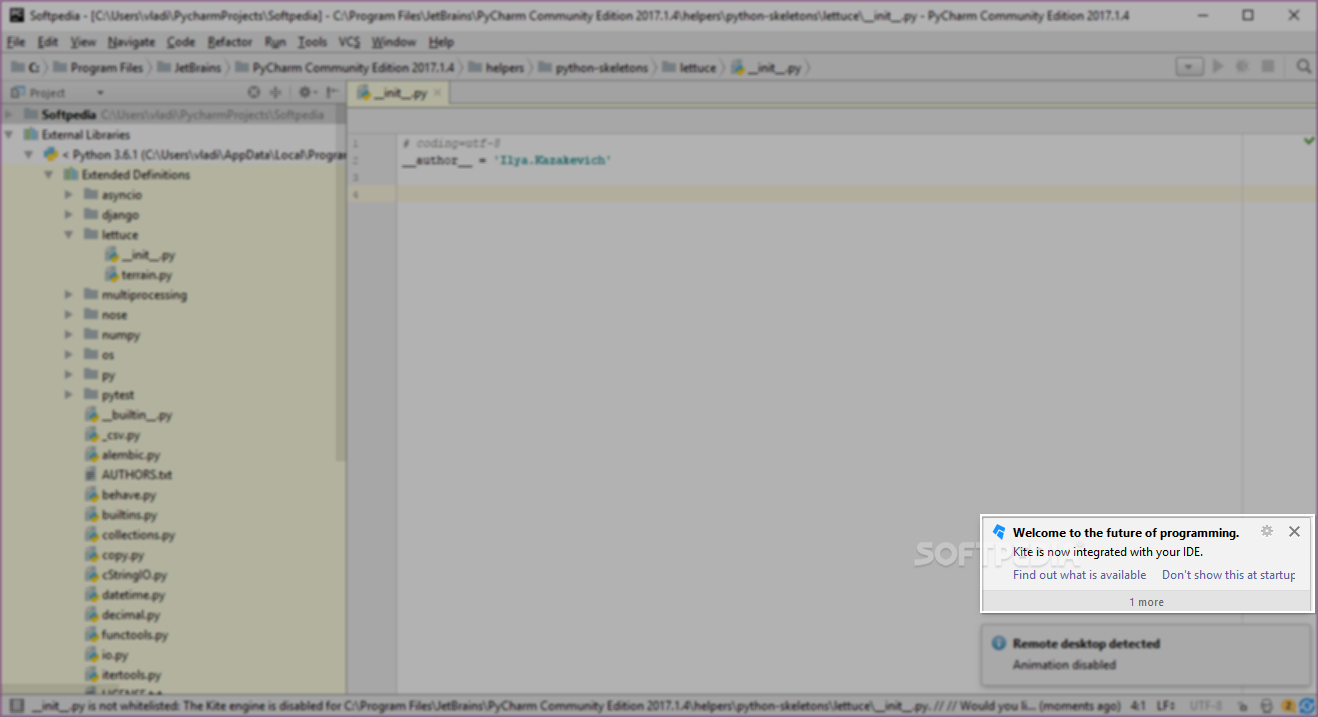
Task: Expand the asyncio folder
Action: point(69,195)
